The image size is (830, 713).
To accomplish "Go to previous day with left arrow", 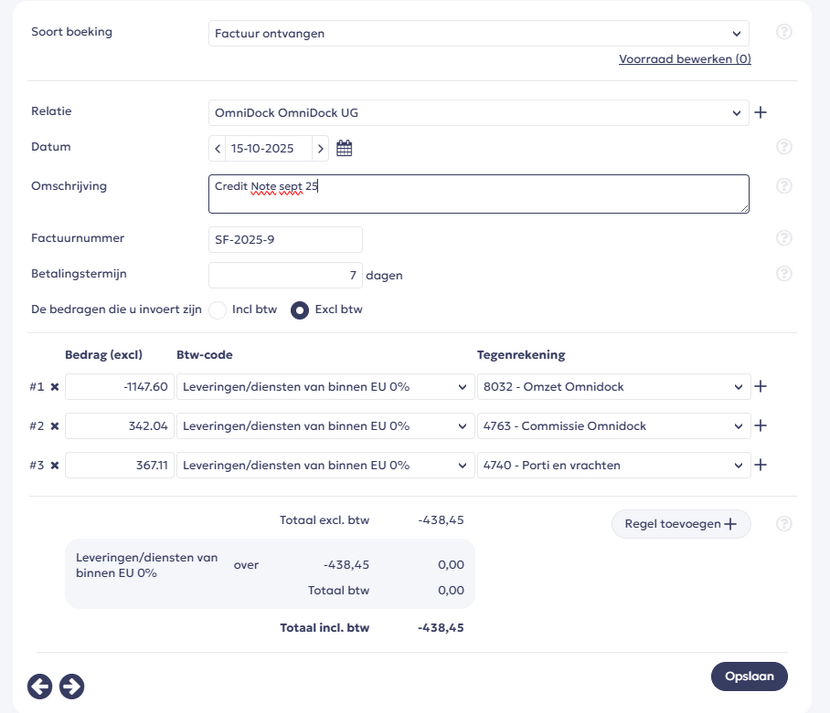I will click(x=218, y=149).
